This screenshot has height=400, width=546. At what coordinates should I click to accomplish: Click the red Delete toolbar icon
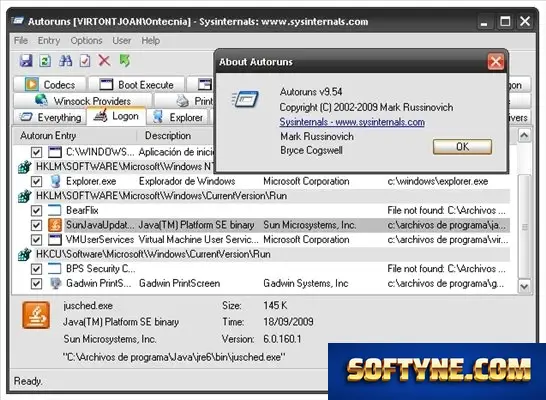point(104,61)
